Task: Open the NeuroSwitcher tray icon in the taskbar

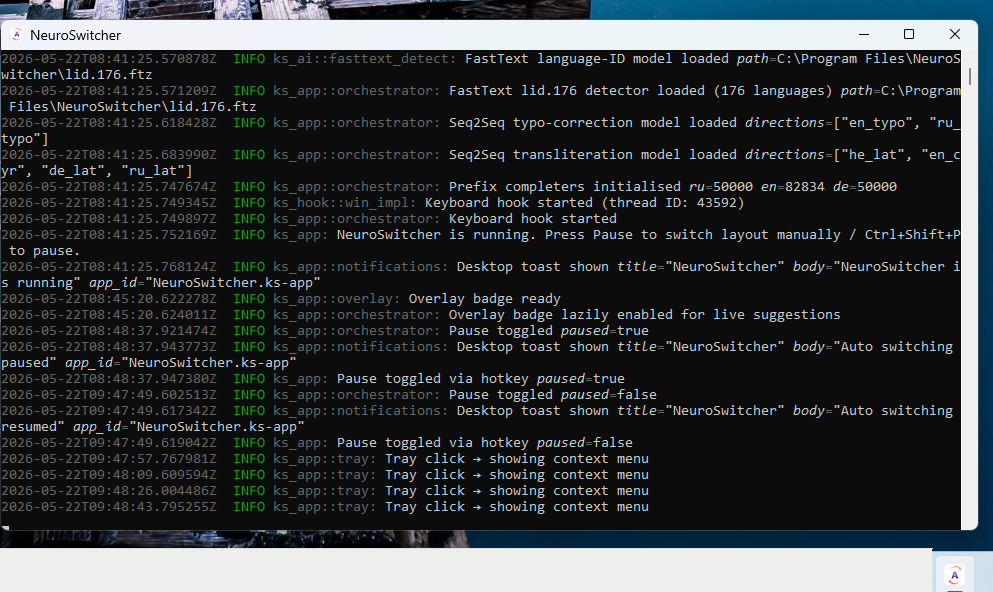Action: 954,575
